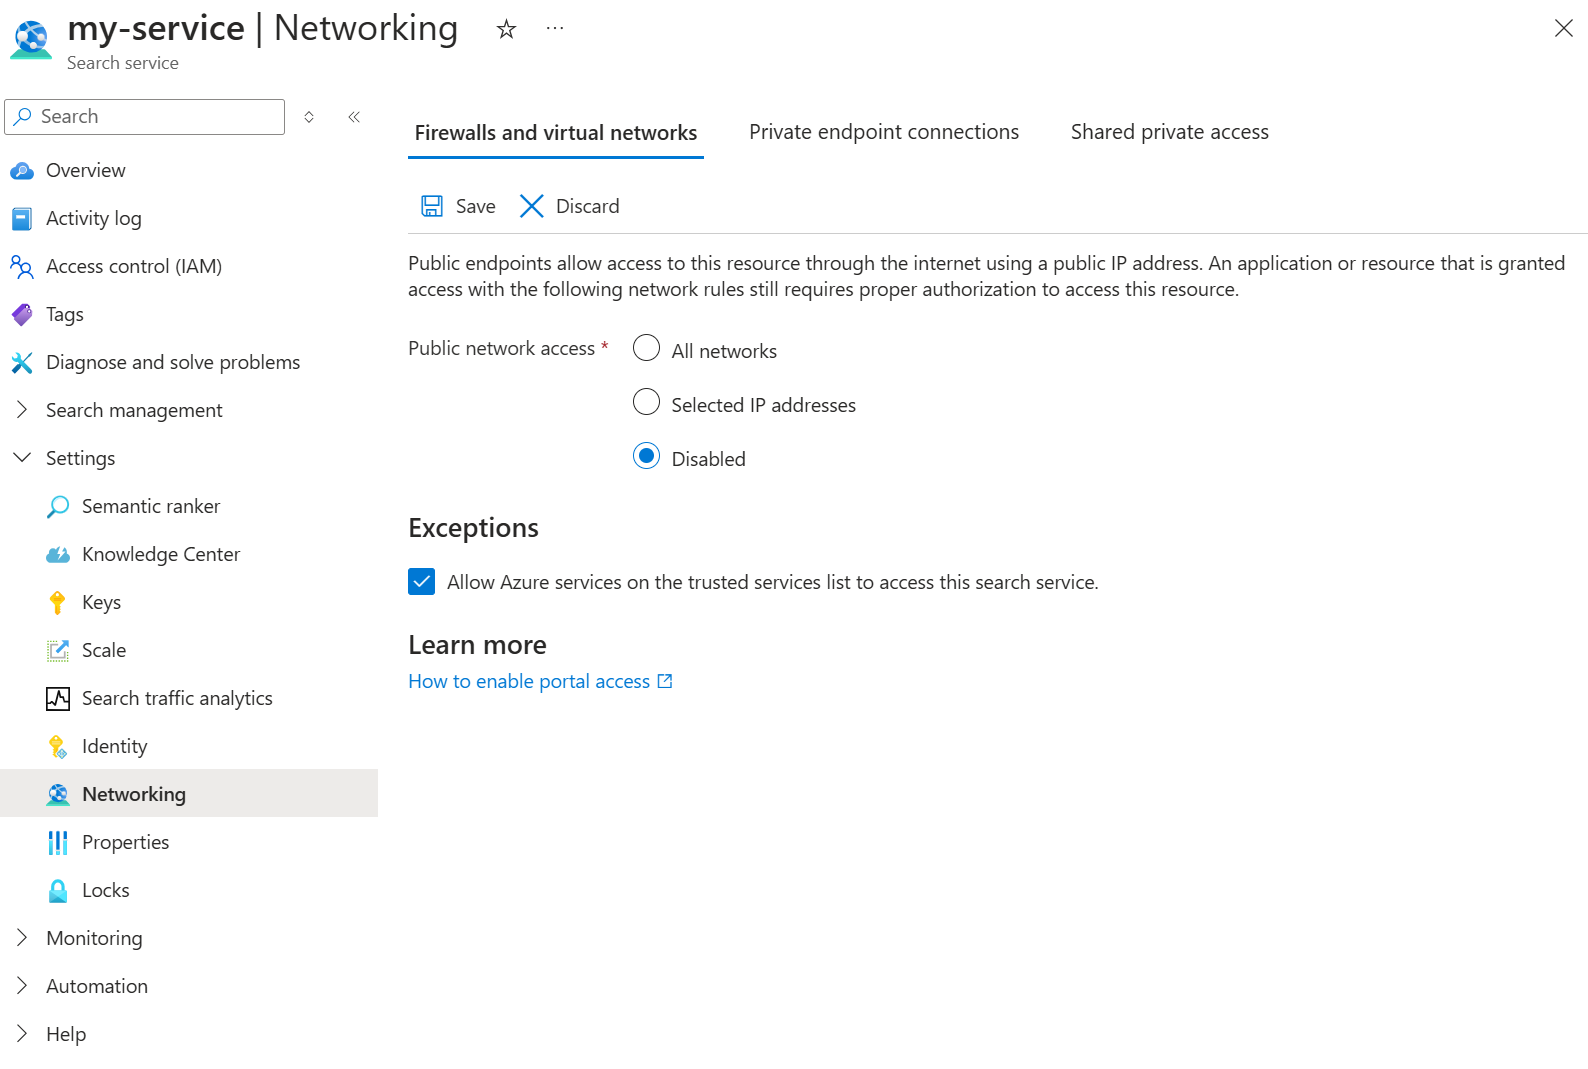Click the Diagnose and solve problems icon

click(x=22, y=363)
